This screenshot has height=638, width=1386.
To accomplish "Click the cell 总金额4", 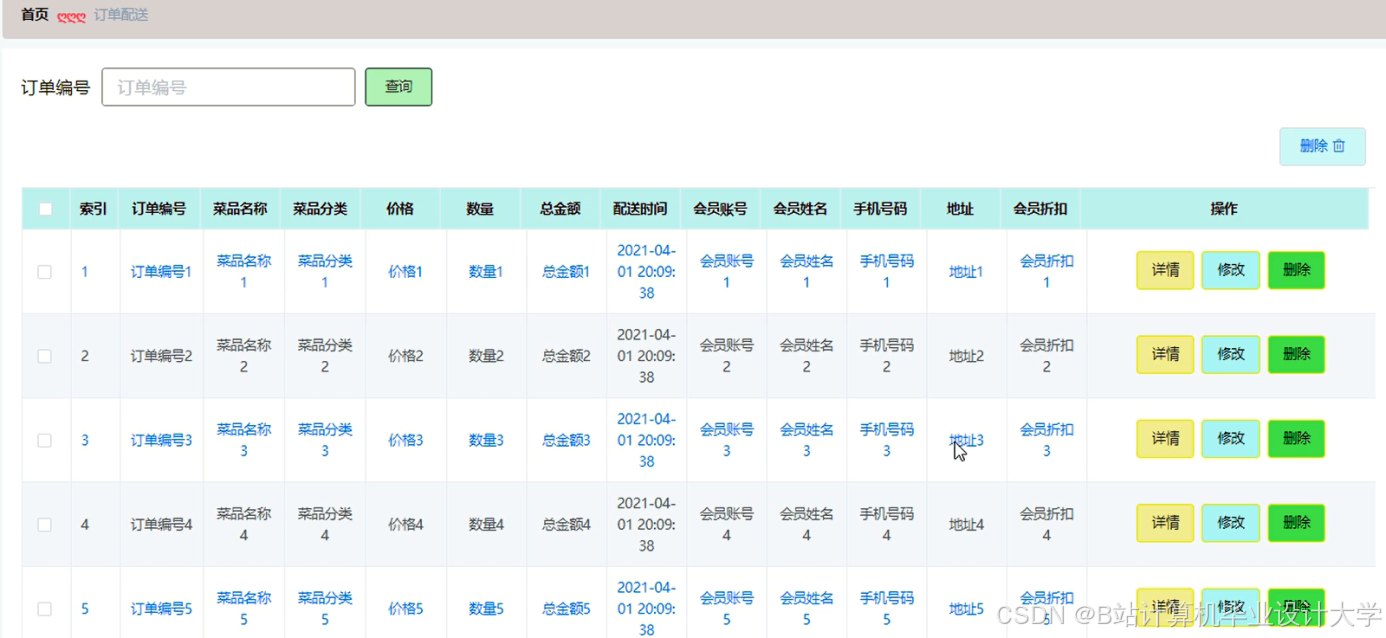I will 566,524.
